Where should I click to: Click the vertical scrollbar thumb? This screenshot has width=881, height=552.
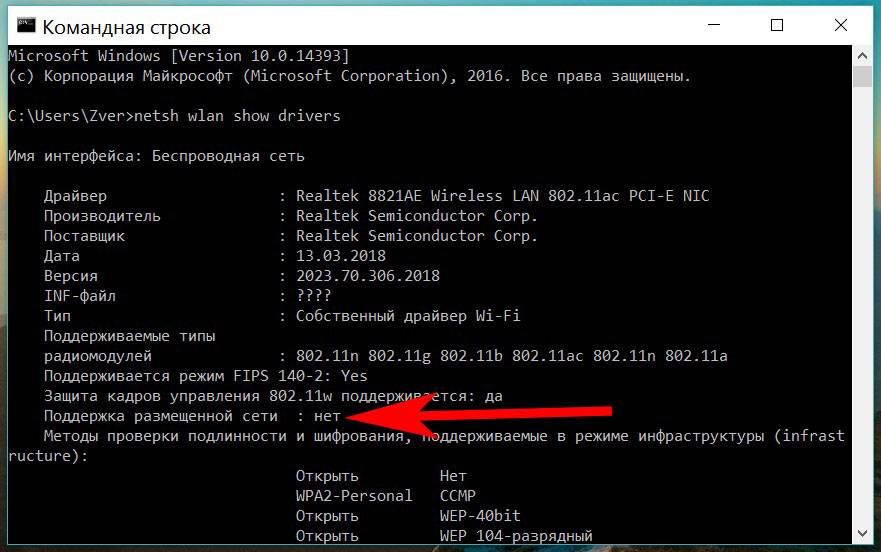pos(862,78)
